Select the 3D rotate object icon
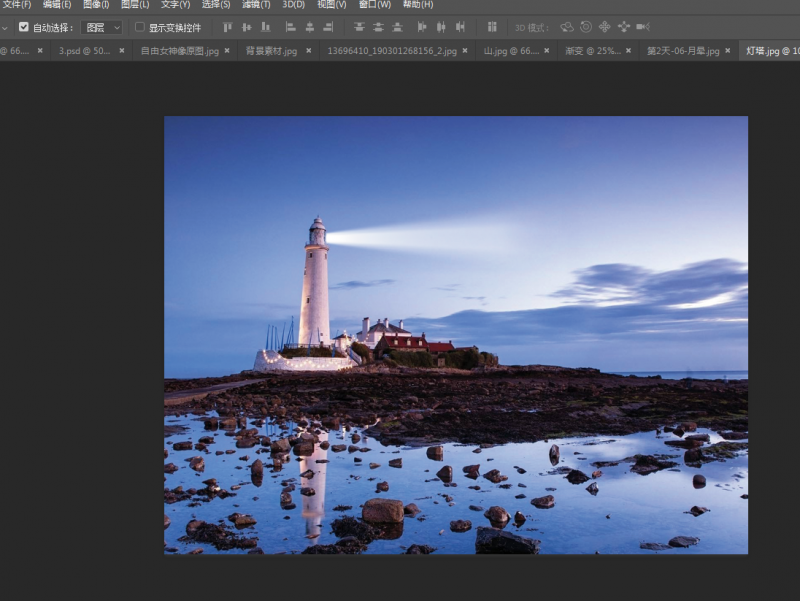 tap(567, 27)
